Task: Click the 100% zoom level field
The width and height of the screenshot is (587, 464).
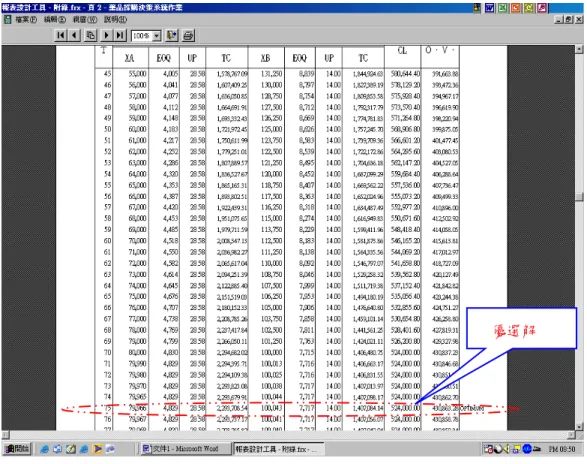Action: coord(142,36)
